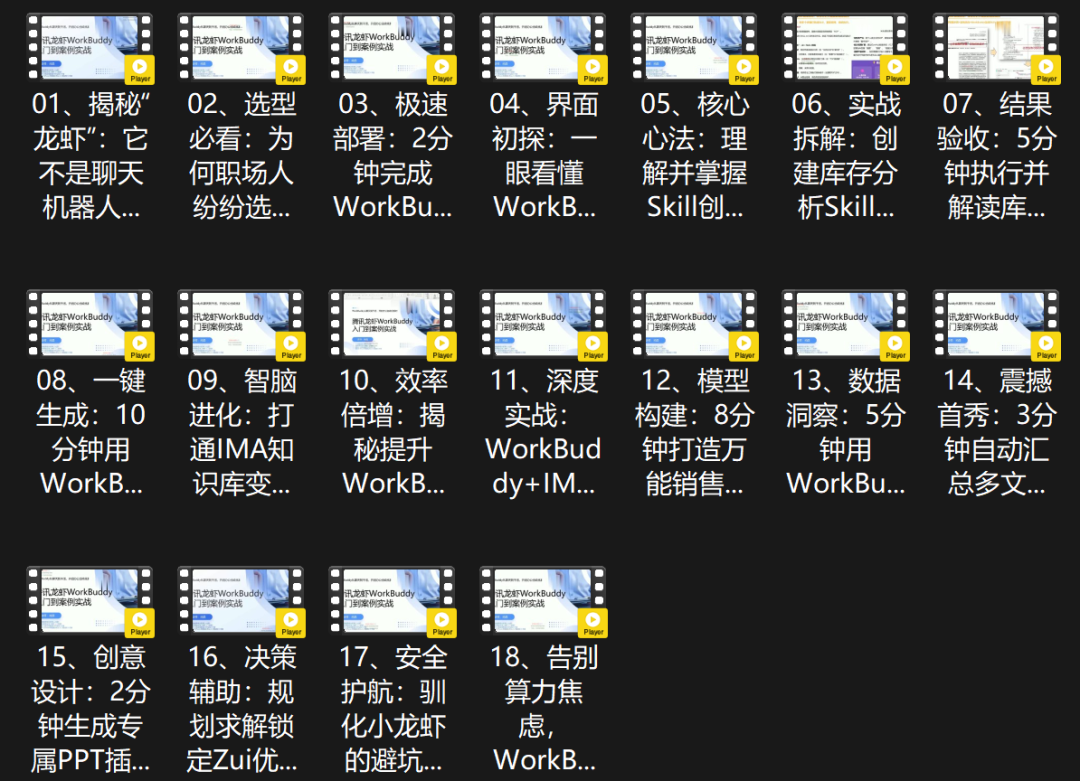Viewport: 1080px width, 781px height.
Task: Open video file icon for 09、智脑进化
Action: (241, 324)
